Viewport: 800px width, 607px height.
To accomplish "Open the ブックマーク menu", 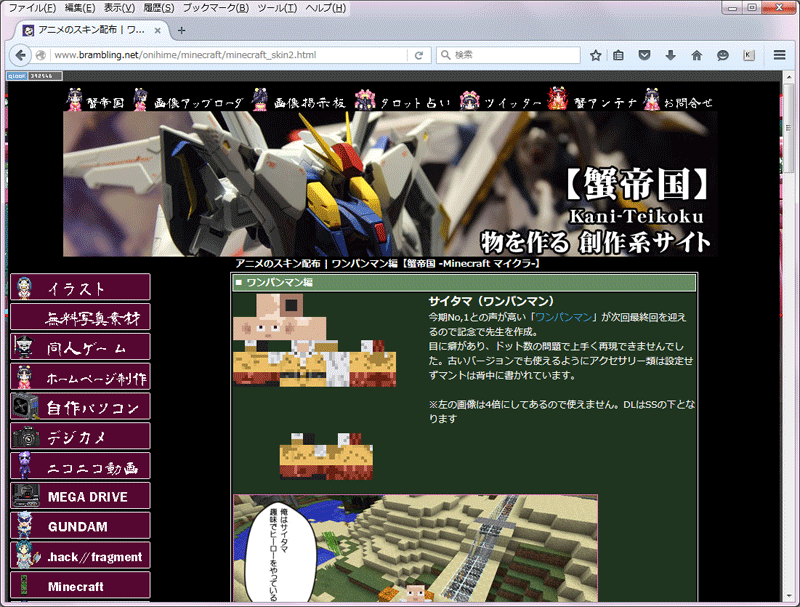I will tap(216, 8).
